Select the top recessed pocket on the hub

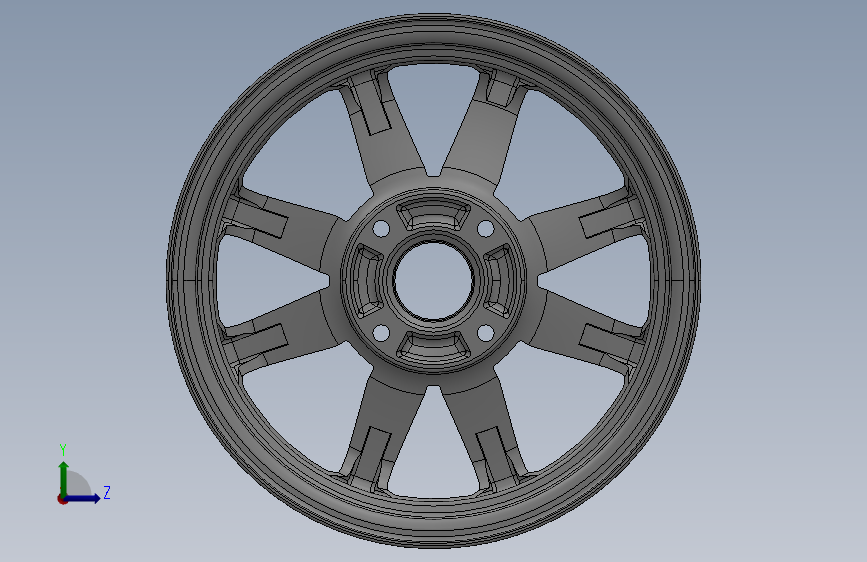pos(434,216)
